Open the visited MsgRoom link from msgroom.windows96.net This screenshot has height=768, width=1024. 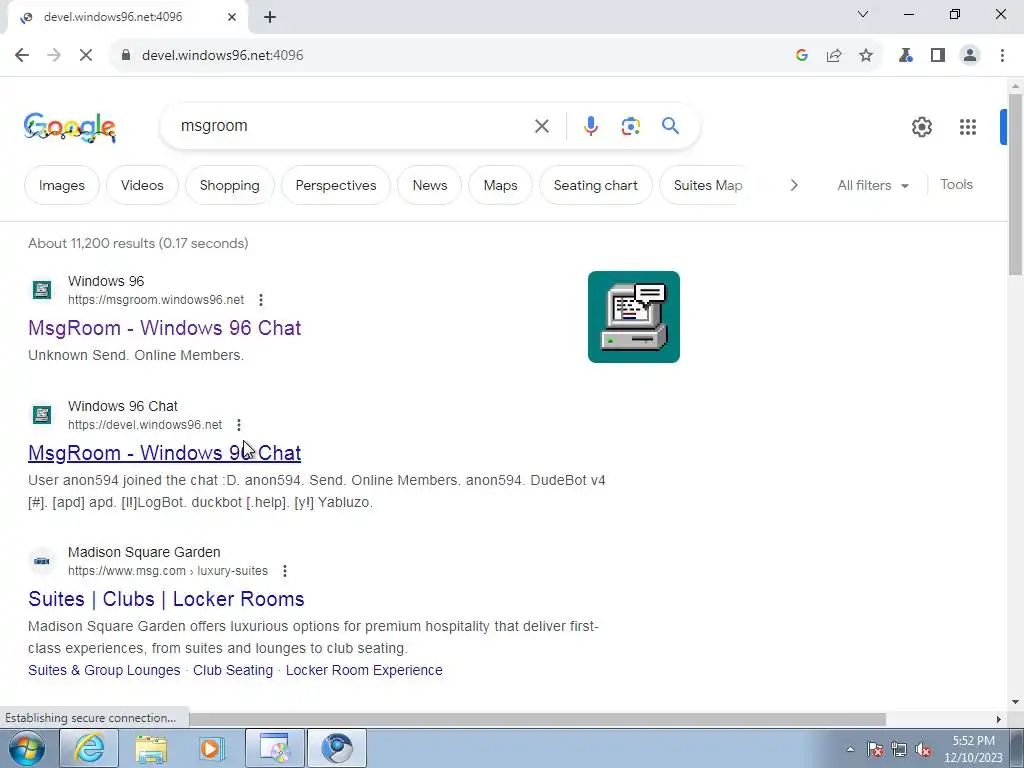pyautogui.click(x=165, y=328)
